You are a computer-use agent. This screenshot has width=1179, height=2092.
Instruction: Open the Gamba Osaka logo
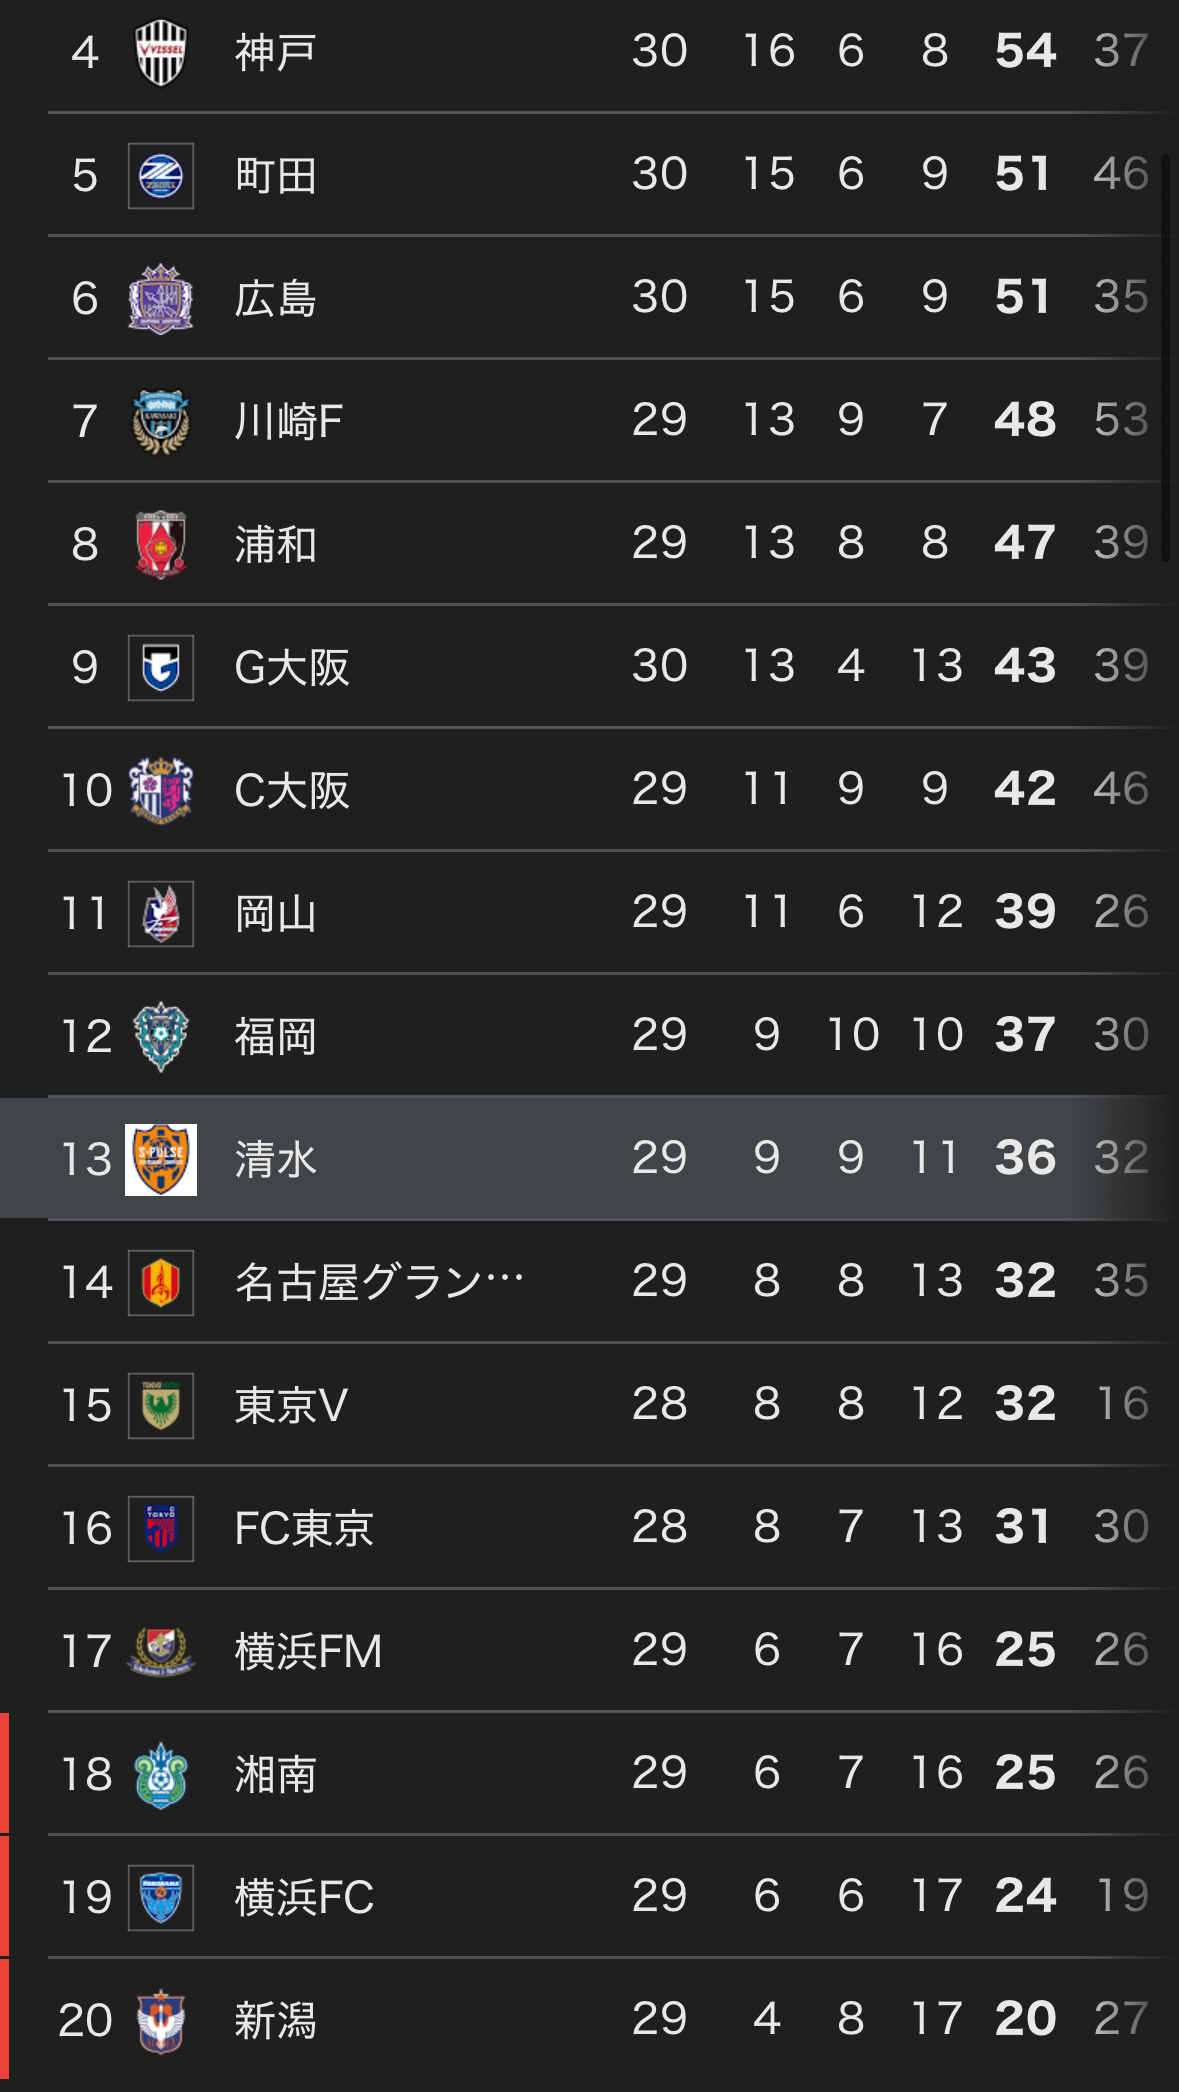(x=161, y=668)
